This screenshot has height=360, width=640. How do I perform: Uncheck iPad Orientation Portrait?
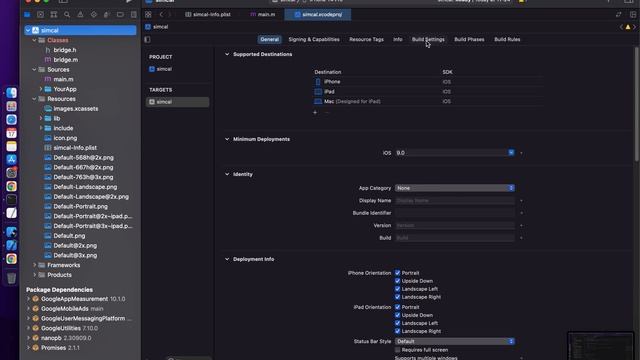point(398,307)
